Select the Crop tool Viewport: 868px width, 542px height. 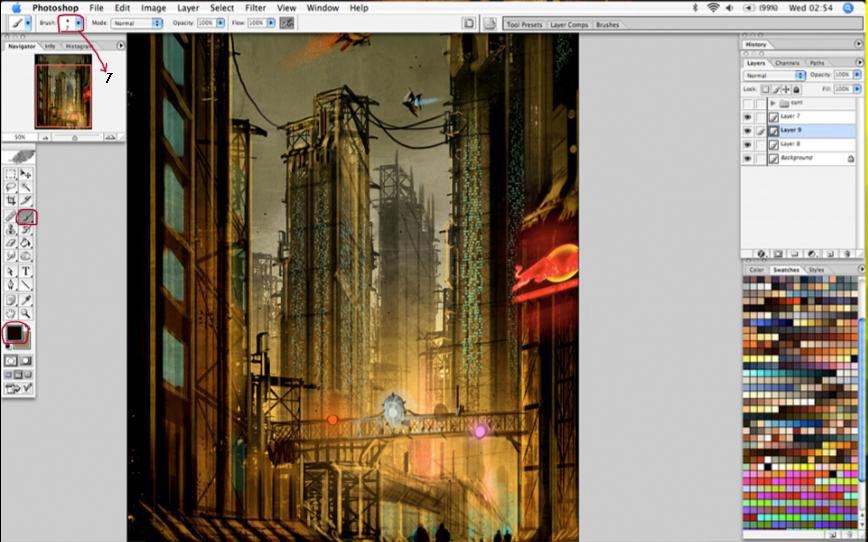11,200
